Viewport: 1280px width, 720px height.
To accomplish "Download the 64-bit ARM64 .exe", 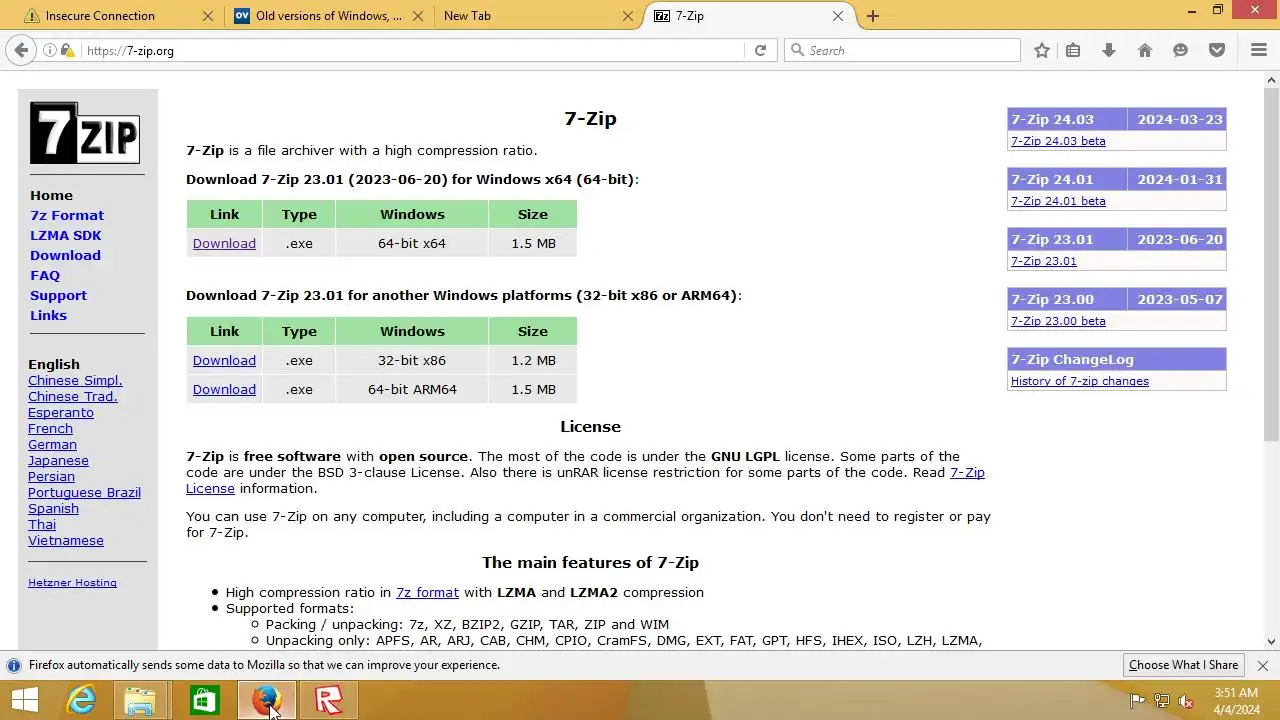I will pos(224,389).
